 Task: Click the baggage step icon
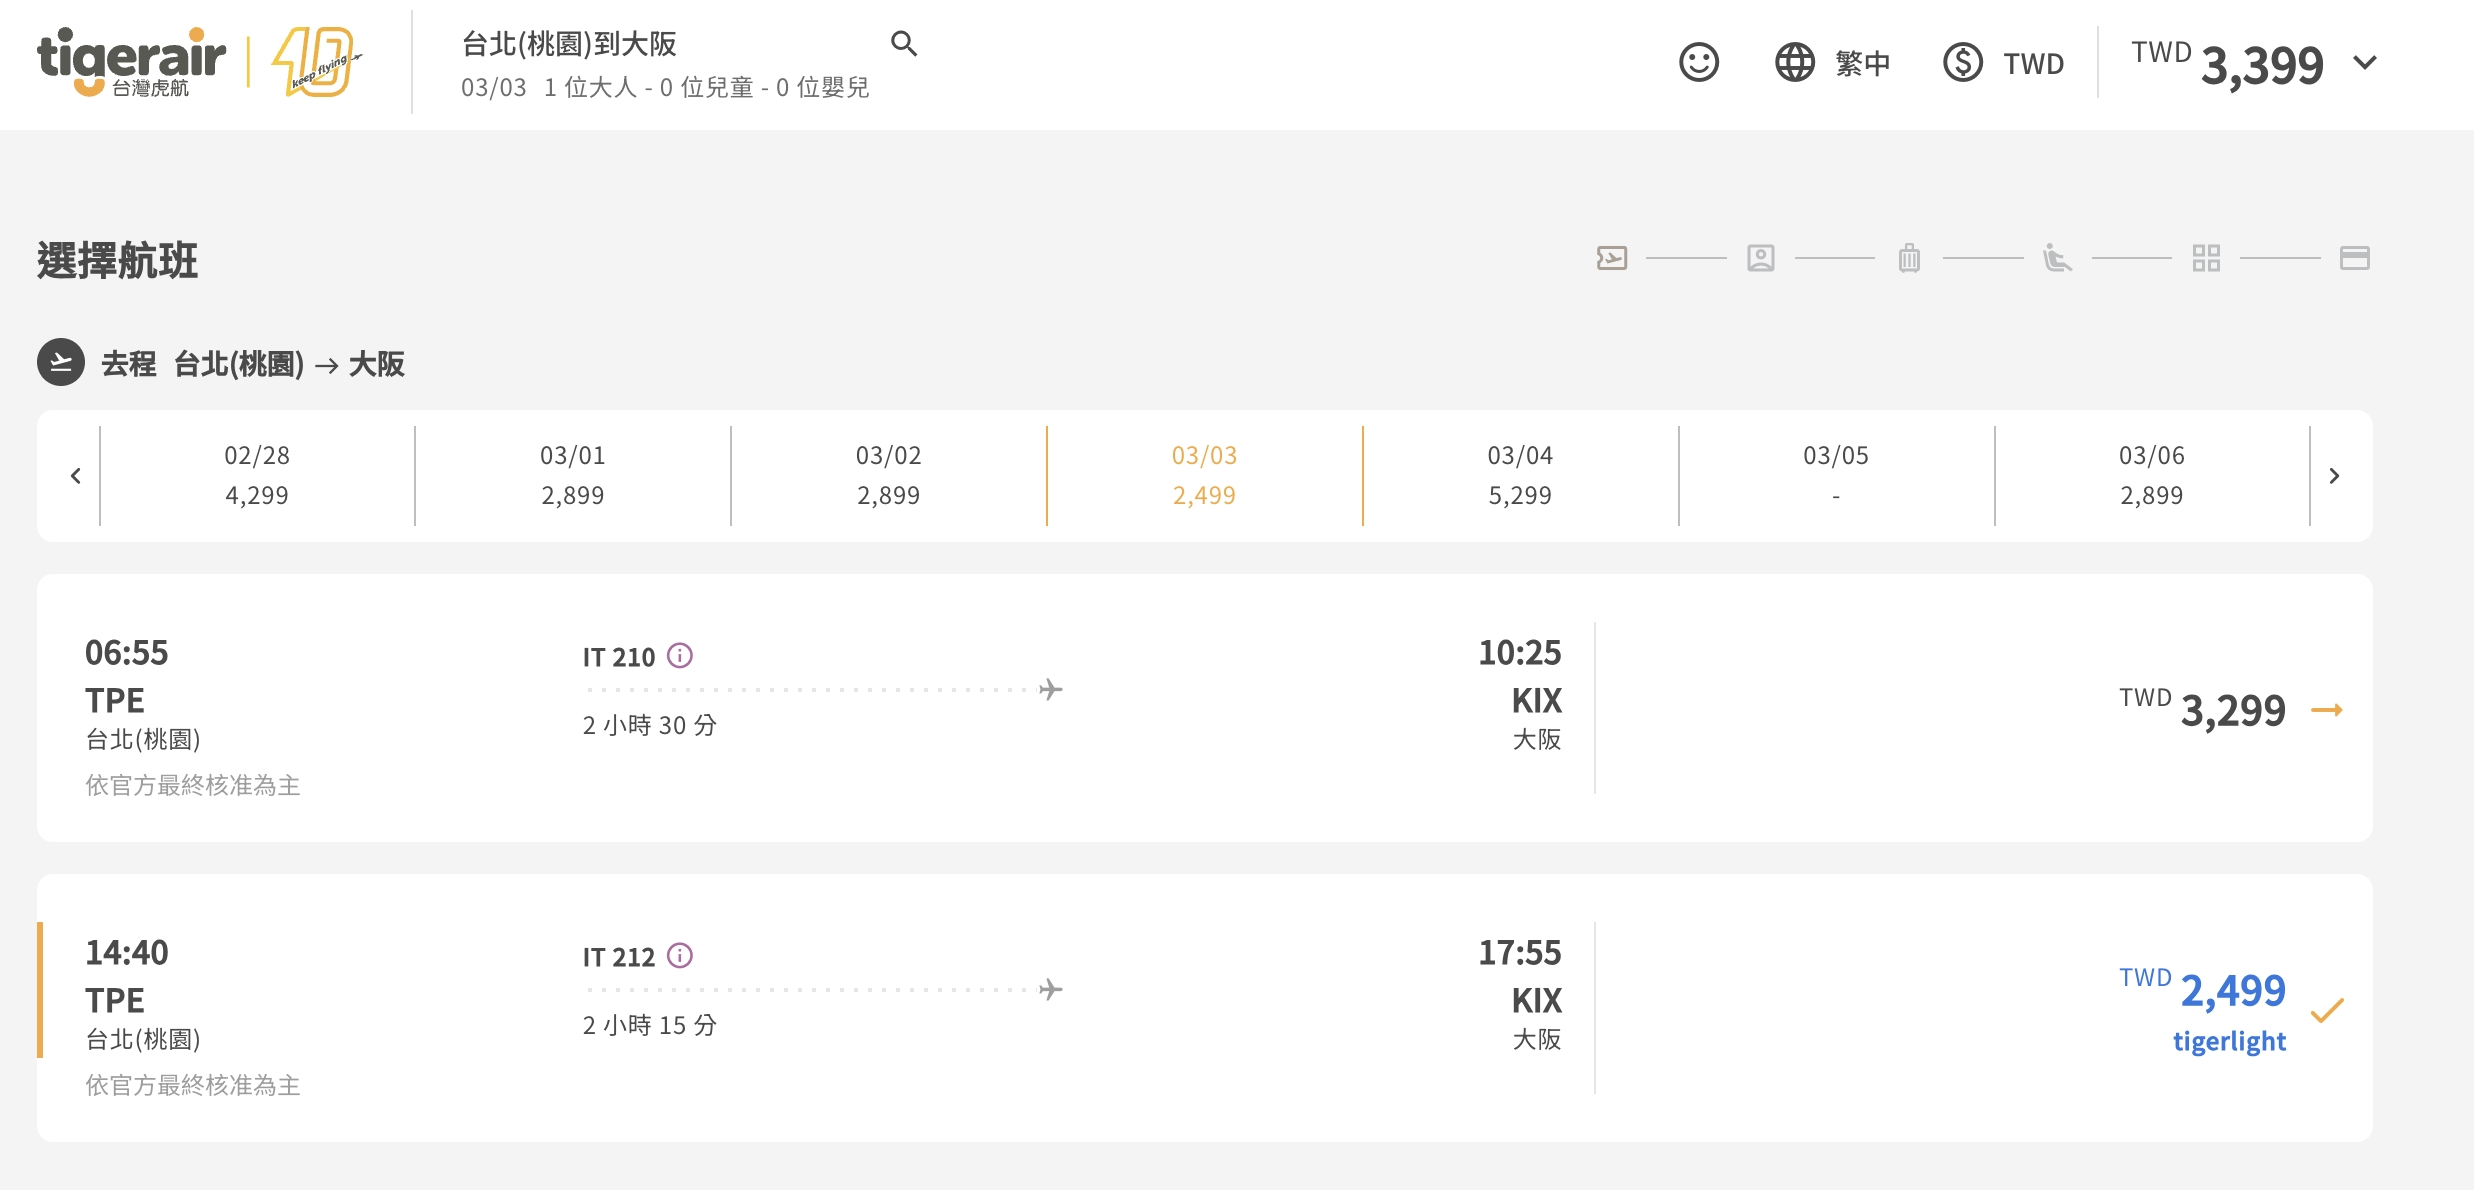(1909, 258)
